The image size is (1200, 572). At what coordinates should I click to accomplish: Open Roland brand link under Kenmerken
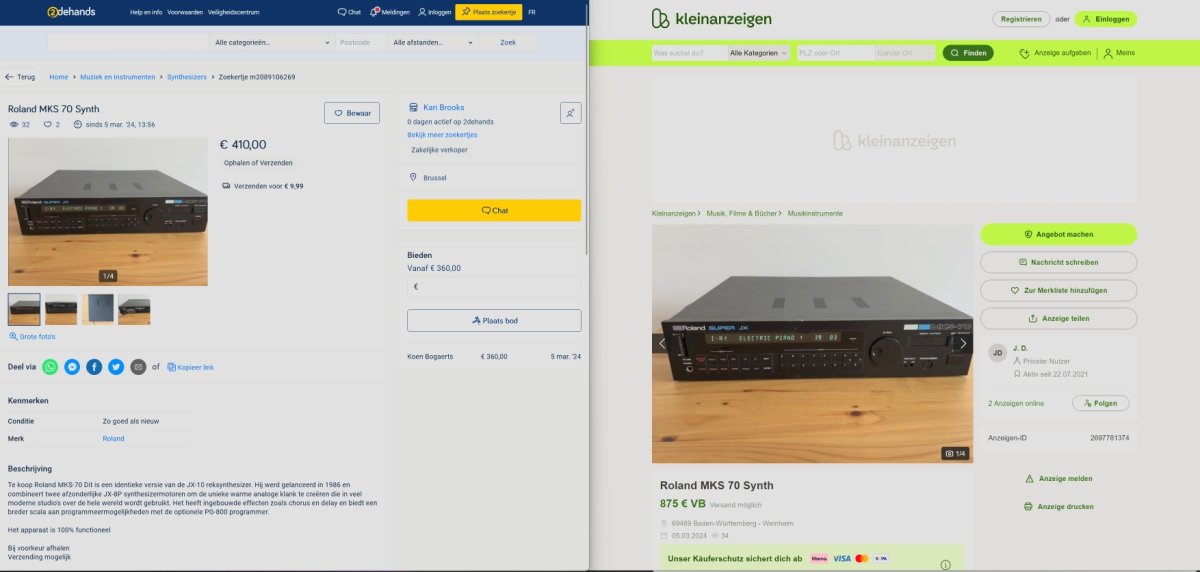113,438
